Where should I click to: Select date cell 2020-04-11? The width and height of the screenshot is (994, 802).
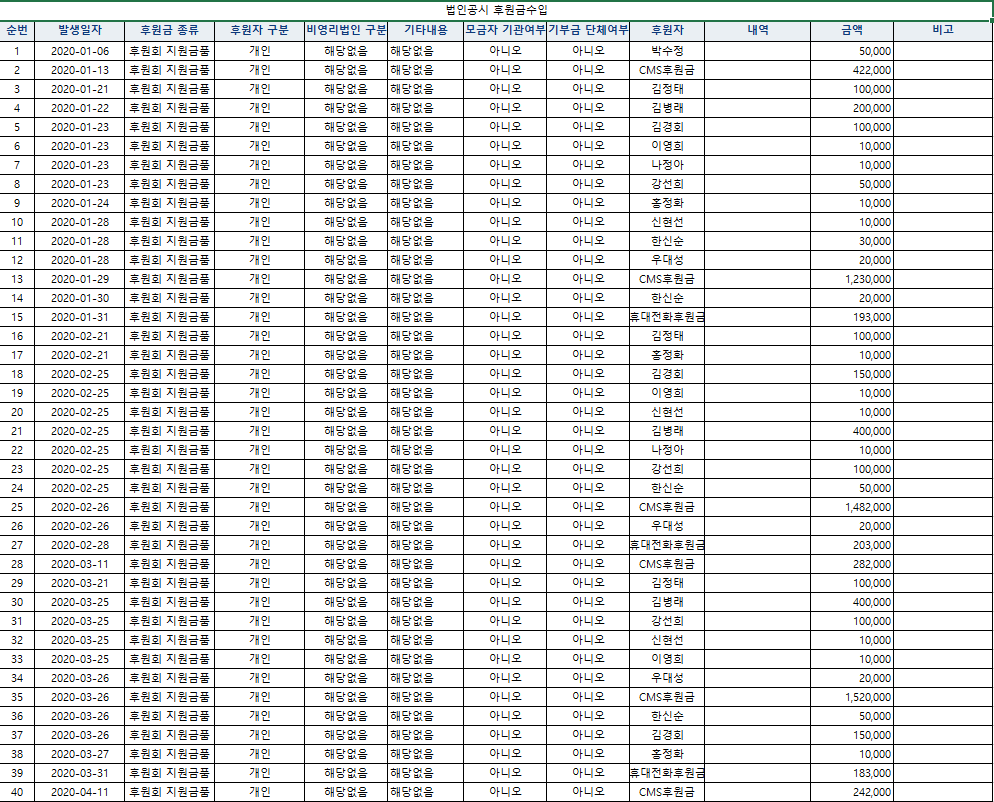(80, 792)
